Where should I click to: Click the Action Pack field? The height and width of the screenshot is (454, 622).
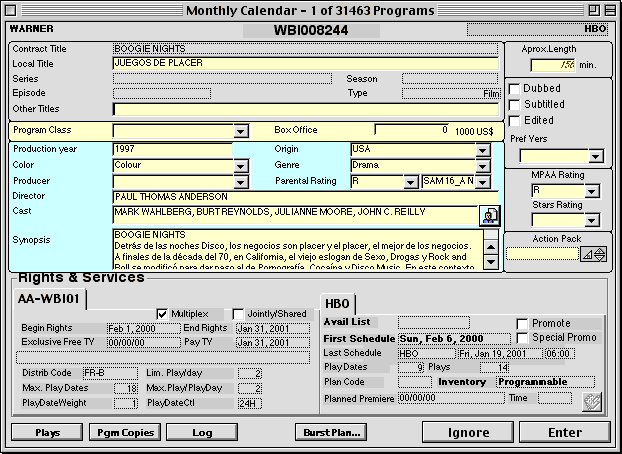pyautogui.click(x=542, y=254)
